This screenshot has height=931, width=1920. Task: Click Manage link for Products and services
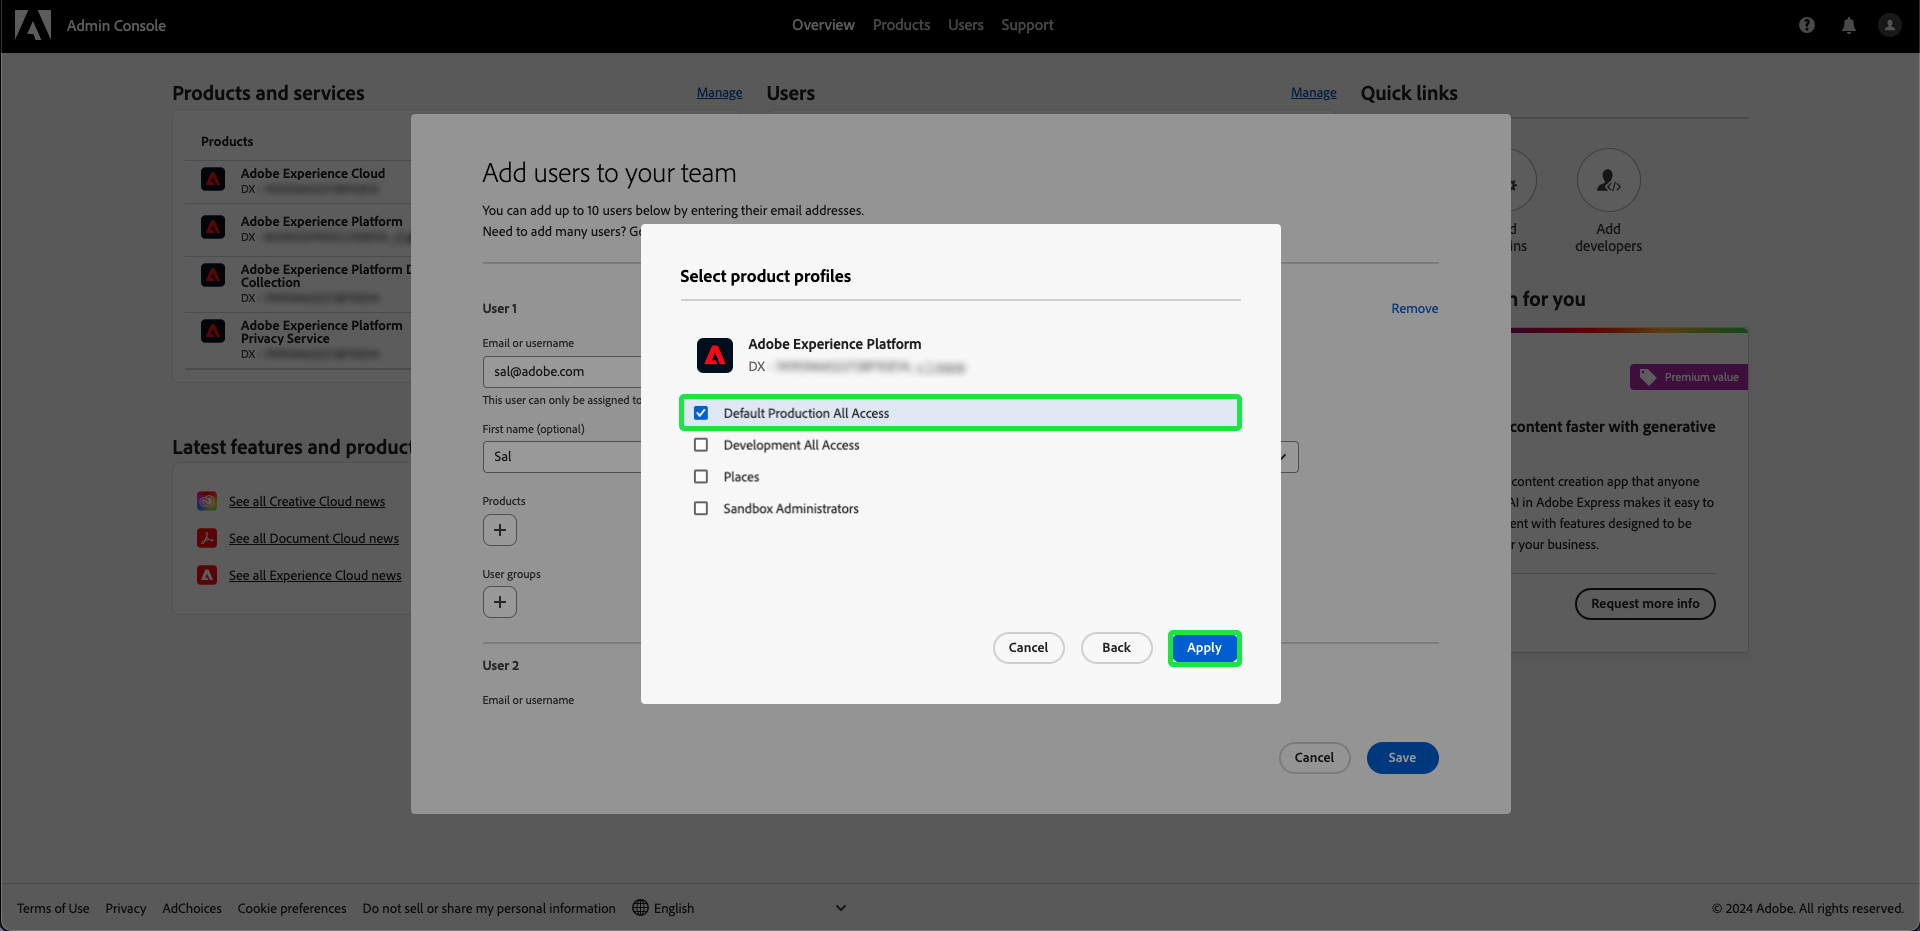pos(719,93)
